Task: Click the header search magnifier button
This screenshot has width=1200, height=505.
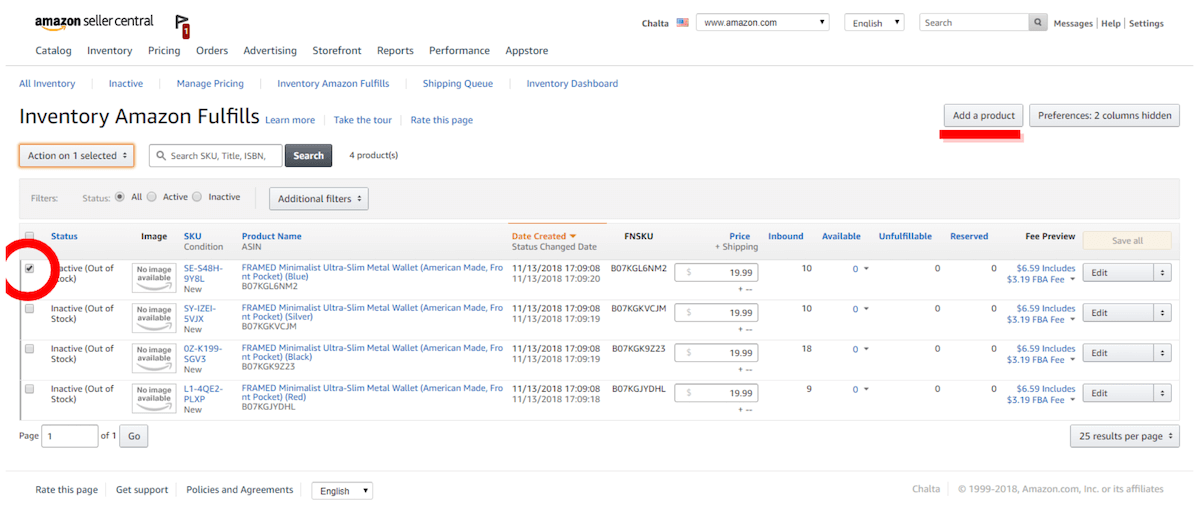Action: click(1039, 22)
